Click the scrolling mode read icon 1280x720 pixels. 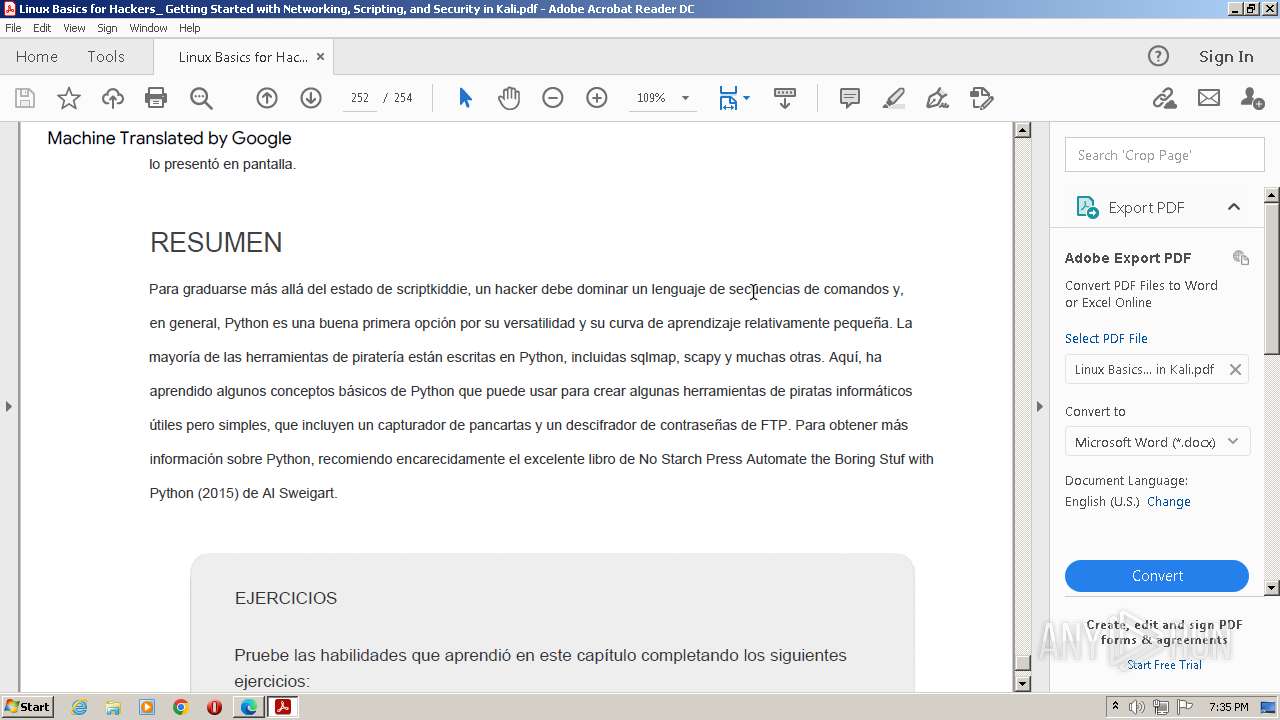(785, 98)
